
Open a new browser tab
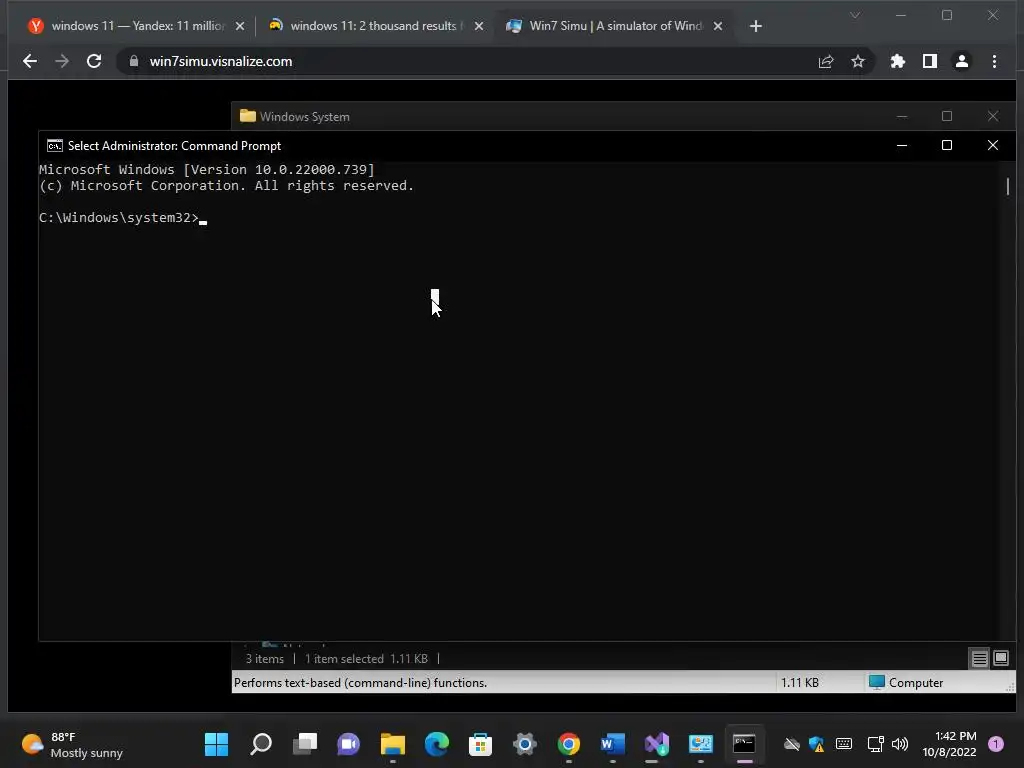pyautogui.click(x=756, y=26)
